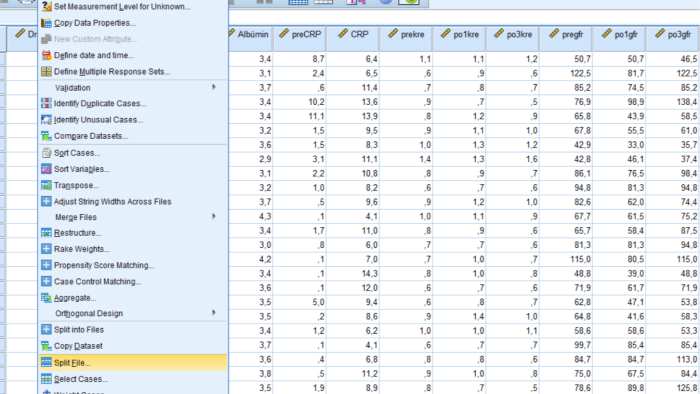The width and height of the screenshot is (700, 394).
Task: Click the Case Control Matching icon
Action: click(46, 281)
